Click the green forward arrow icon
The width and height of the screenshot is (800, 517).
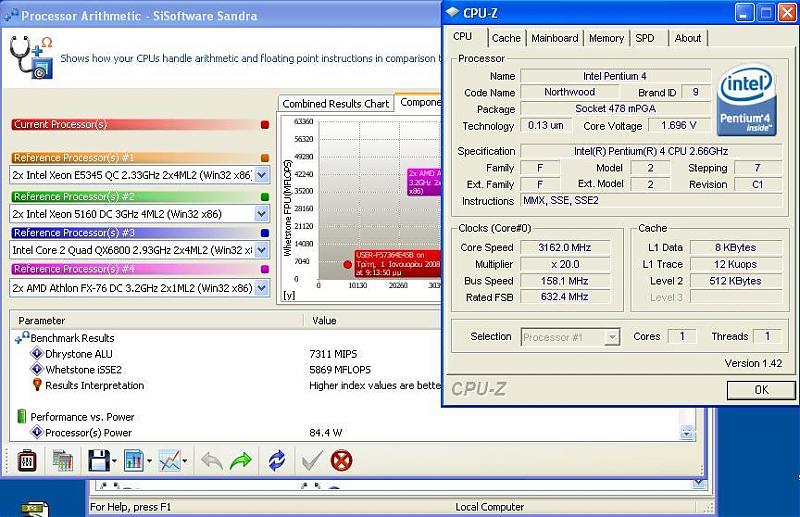241,461
